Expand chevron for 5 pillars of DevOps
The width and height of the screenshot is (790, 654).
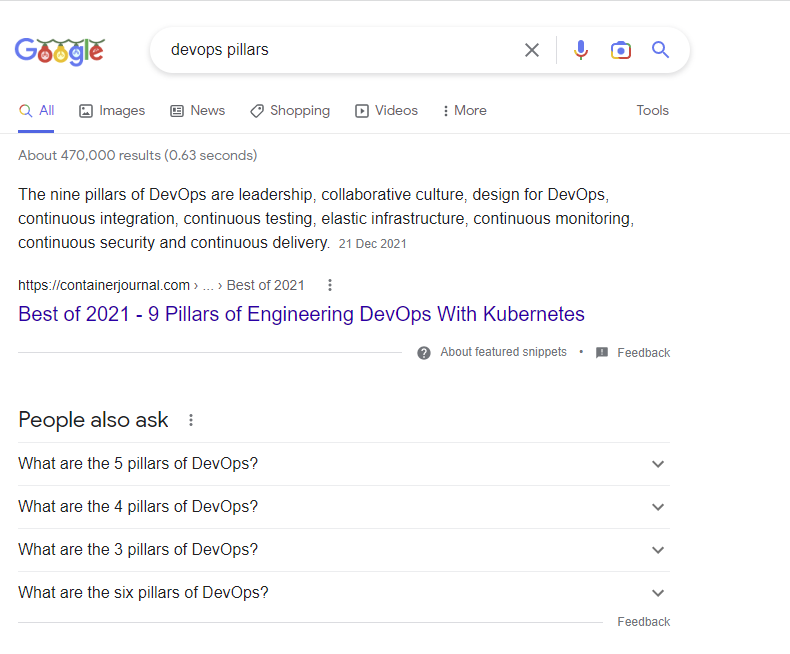click(657, 464)
